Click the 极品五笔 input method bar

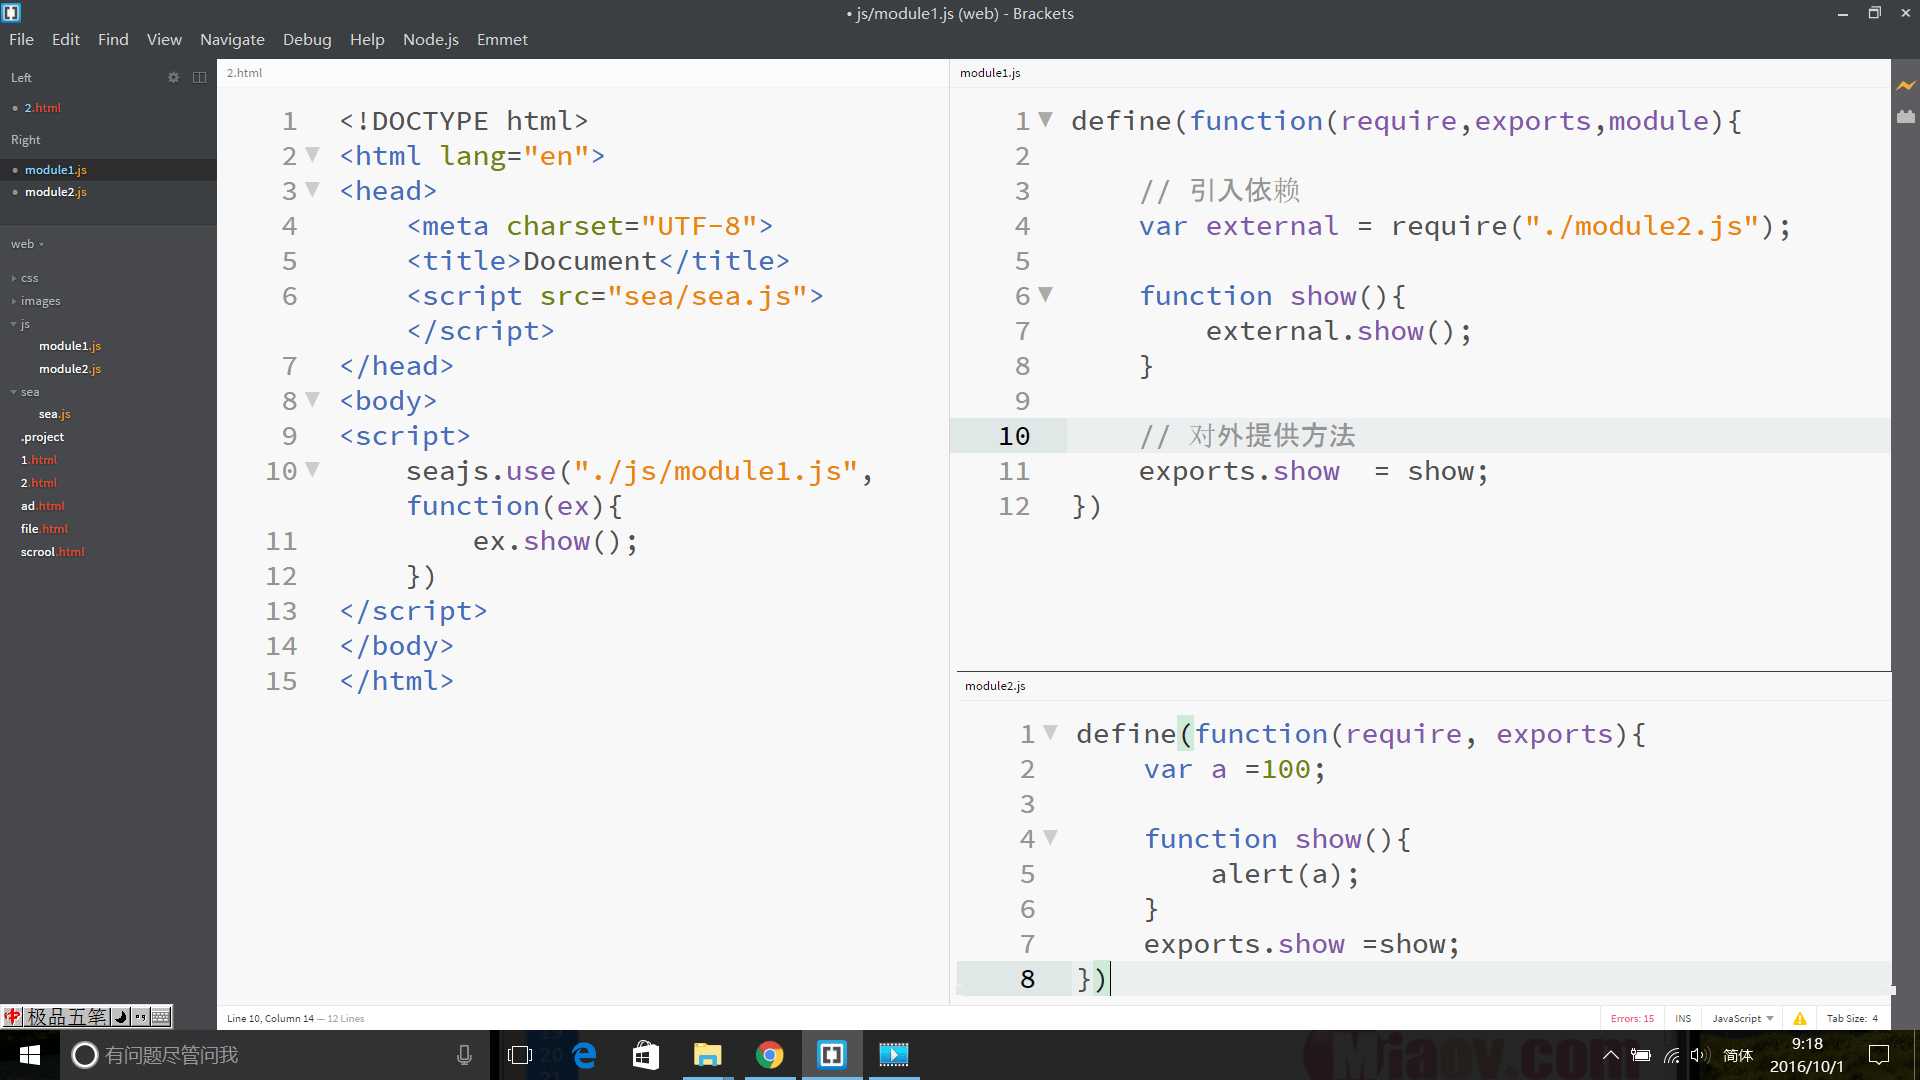[86, 1017]
